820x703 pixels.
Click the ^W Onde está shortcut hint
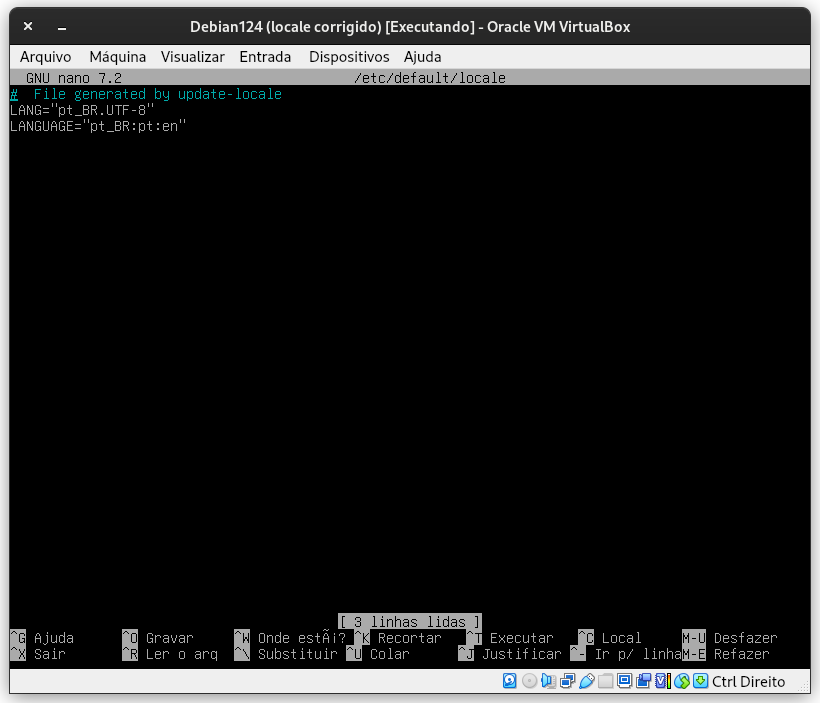coord(290,638)
